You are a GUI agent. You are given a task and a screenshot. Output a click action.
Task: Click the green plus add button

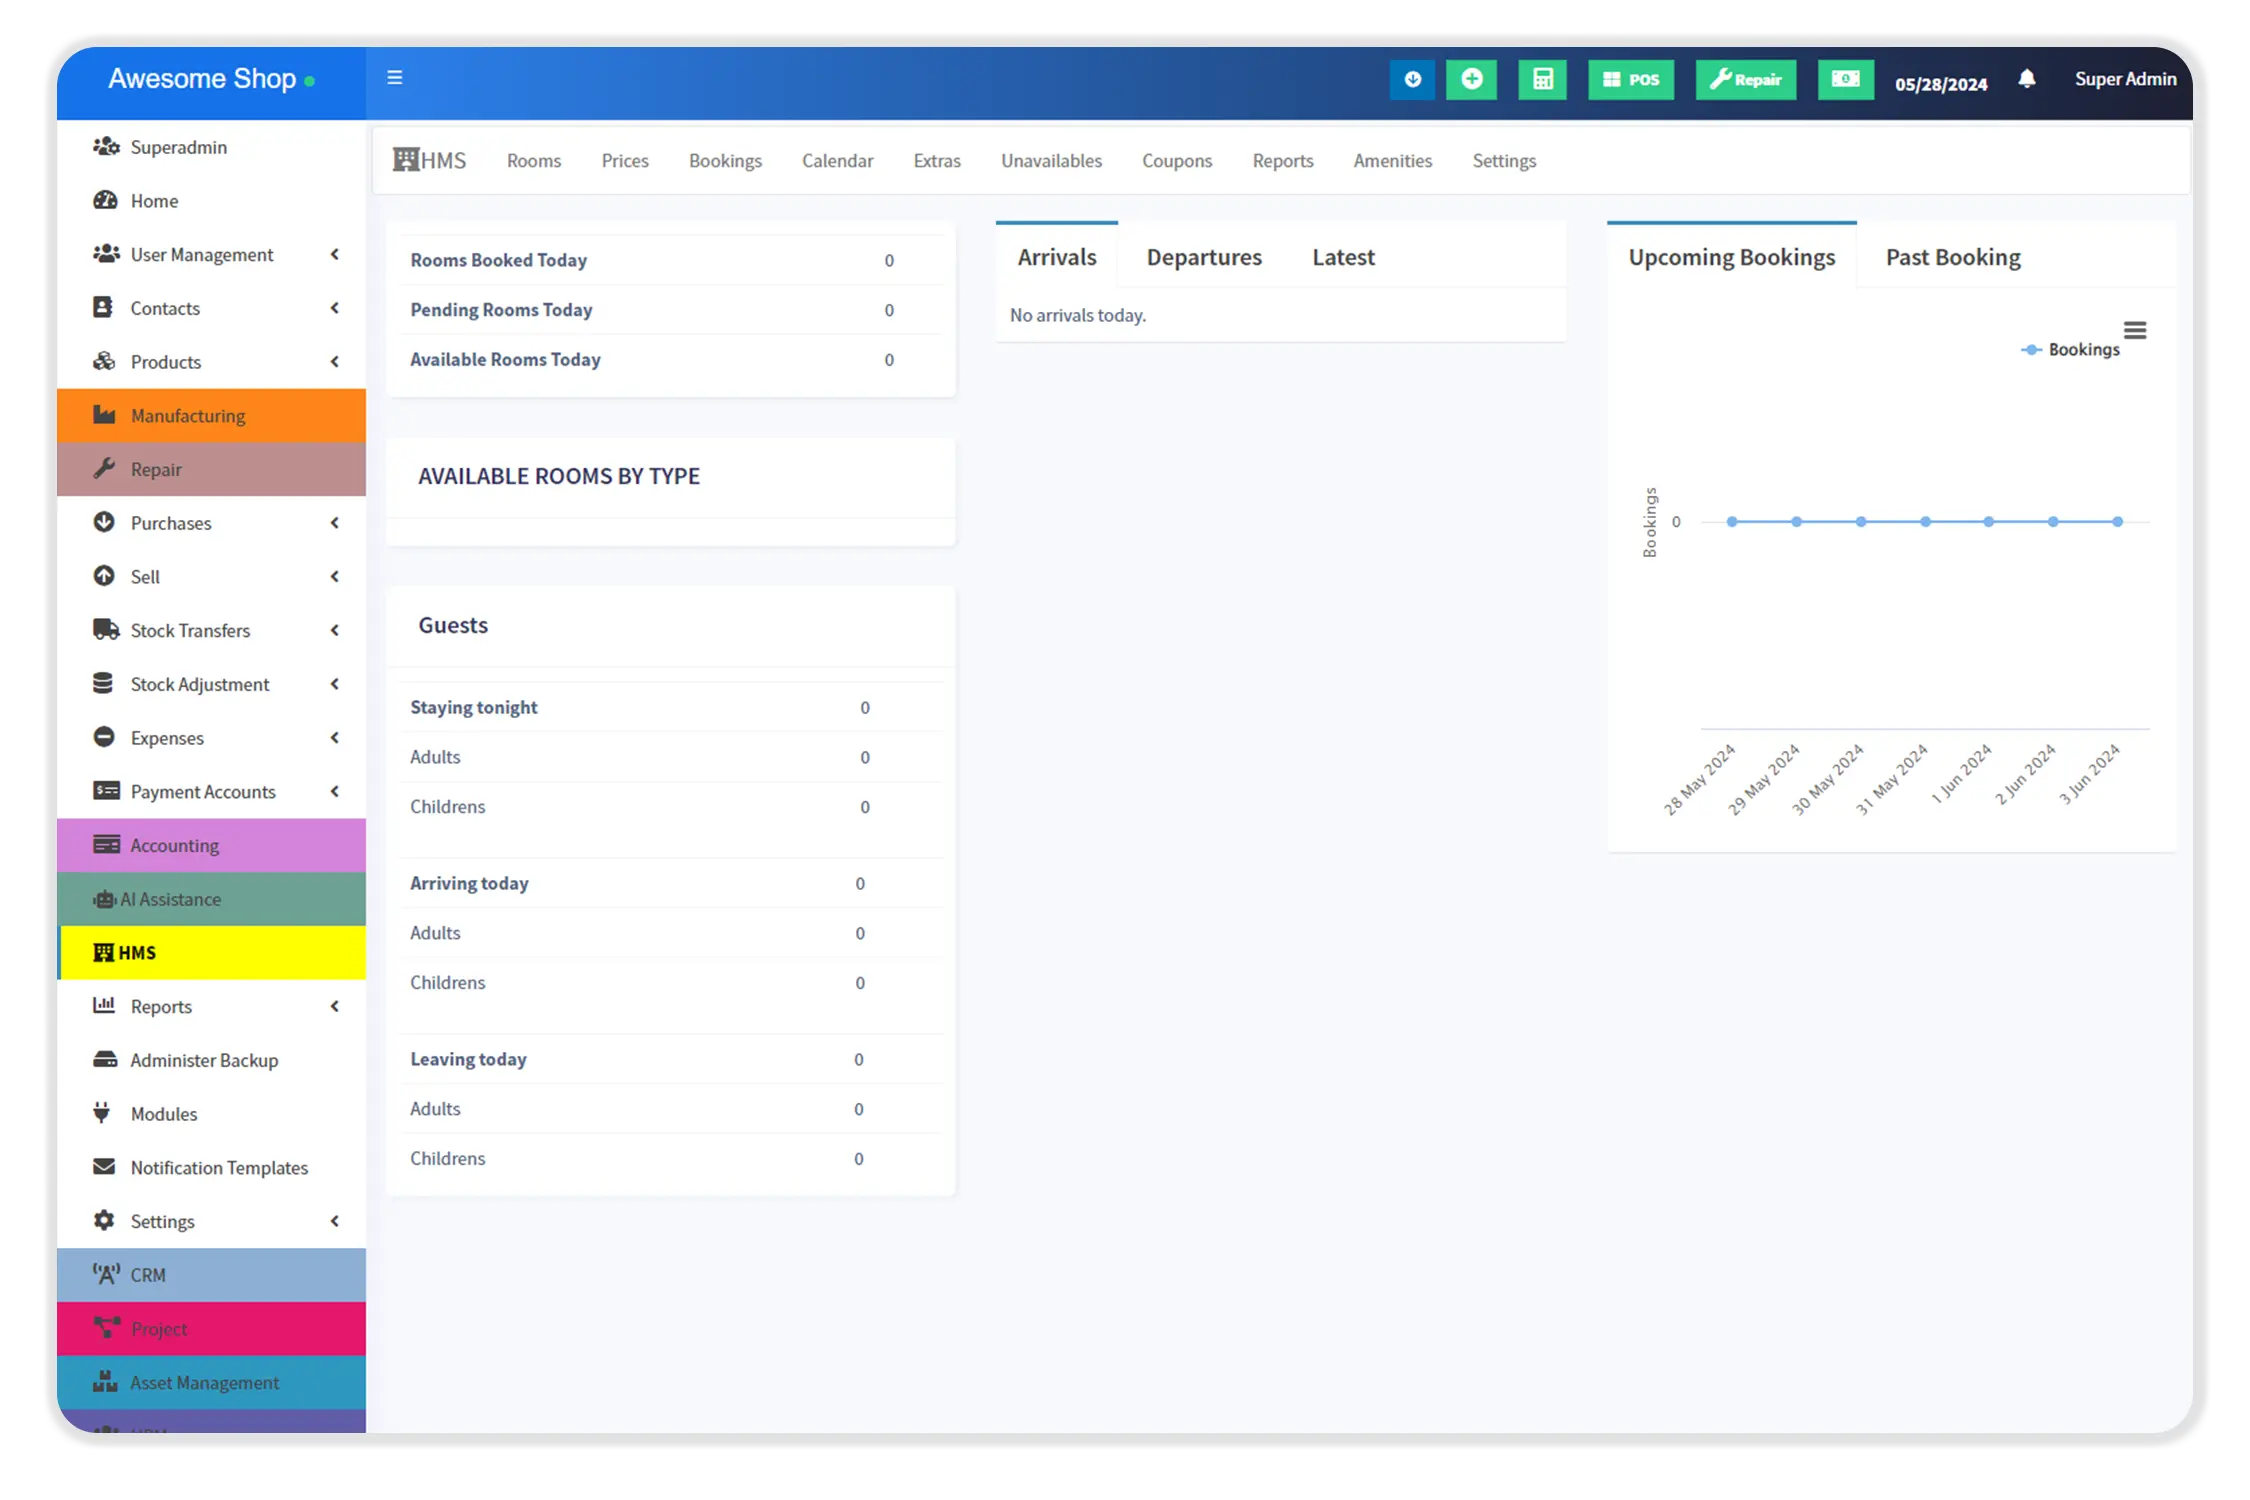pos(1471,80)
